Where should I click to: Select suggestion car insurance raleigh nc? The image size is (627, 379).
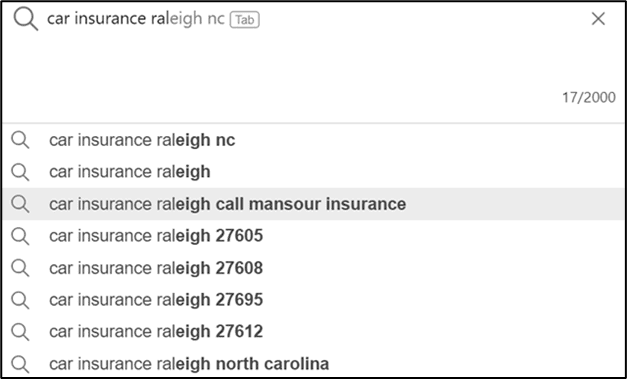click(x=314, y=140)
